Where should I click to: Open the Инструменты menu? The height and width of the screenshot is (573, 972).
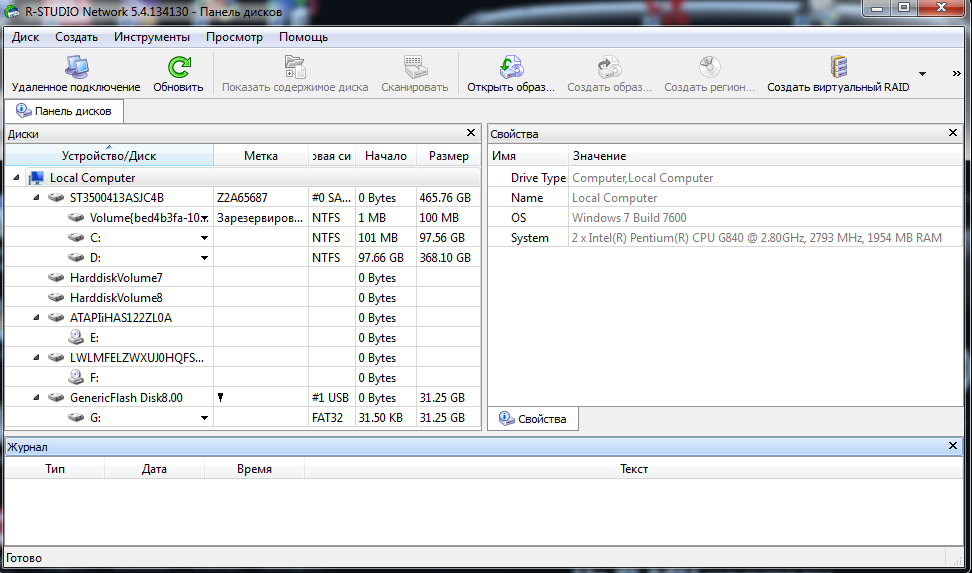click(152, 37)
